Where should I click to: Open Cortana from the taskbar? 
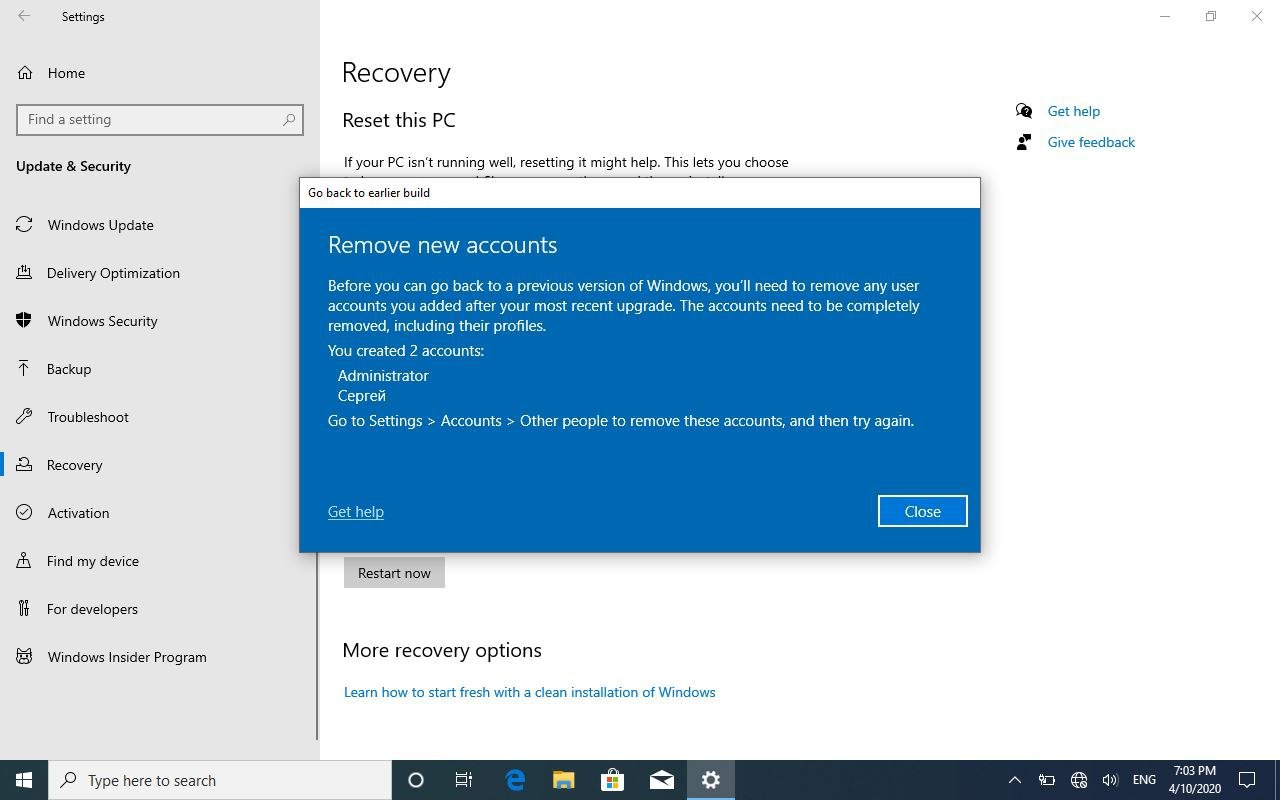tap(416, 780)
